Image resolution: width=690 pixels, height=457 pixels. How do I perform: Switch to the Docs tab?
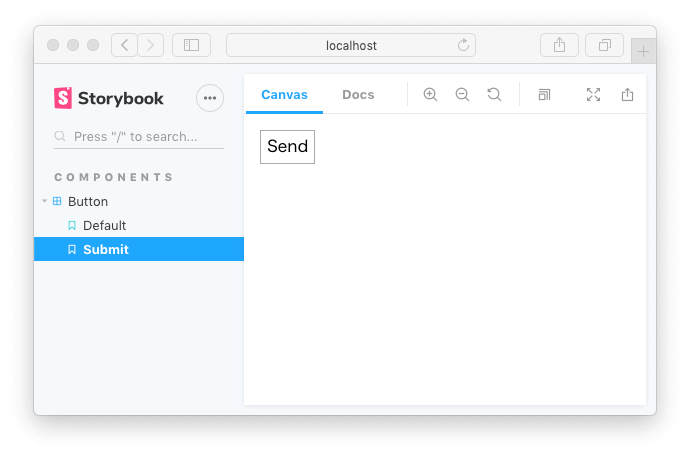coord(358,95)
